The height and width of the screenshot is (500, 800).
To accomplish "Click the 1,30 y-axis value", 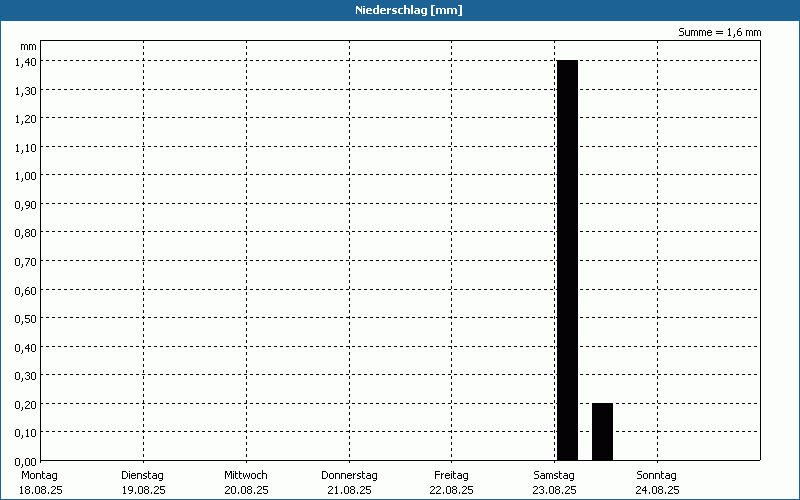I will click(x=26, y=91).
